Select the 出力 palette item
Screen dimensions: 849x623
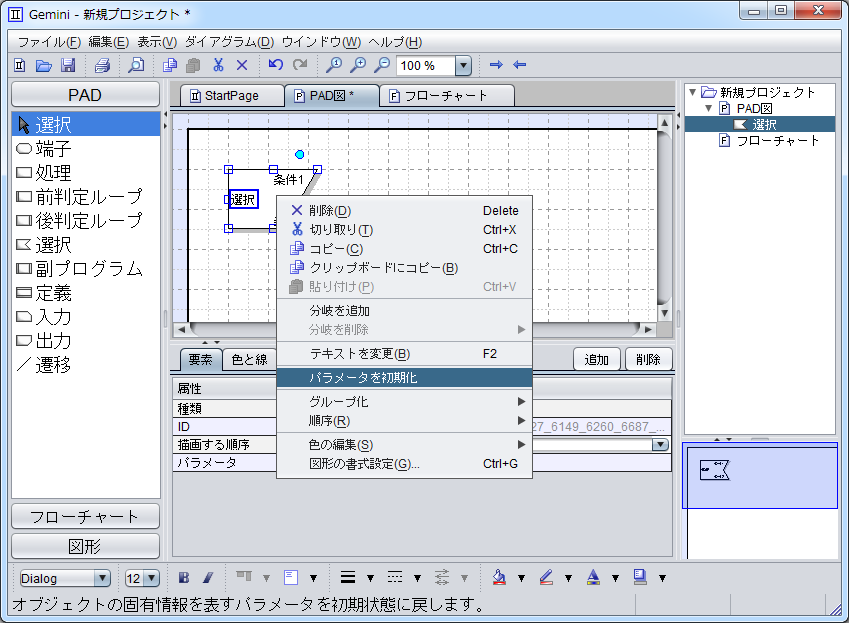86,340
